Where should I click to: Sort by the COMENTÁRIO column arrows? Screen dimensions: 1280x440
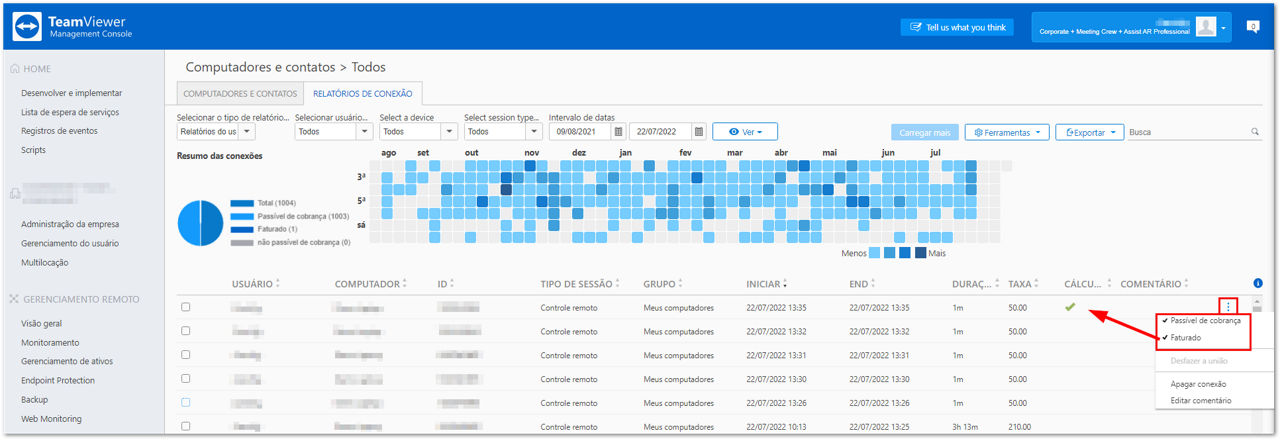pos(1187,284)
